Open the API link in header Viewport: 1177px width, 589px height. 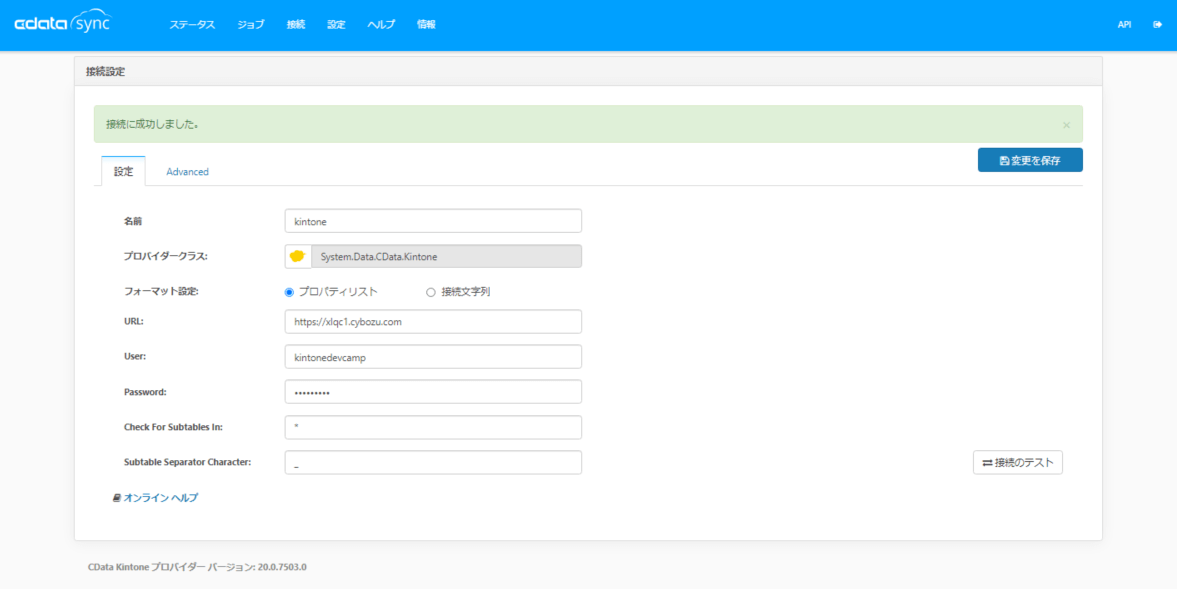pos(1124,25)
